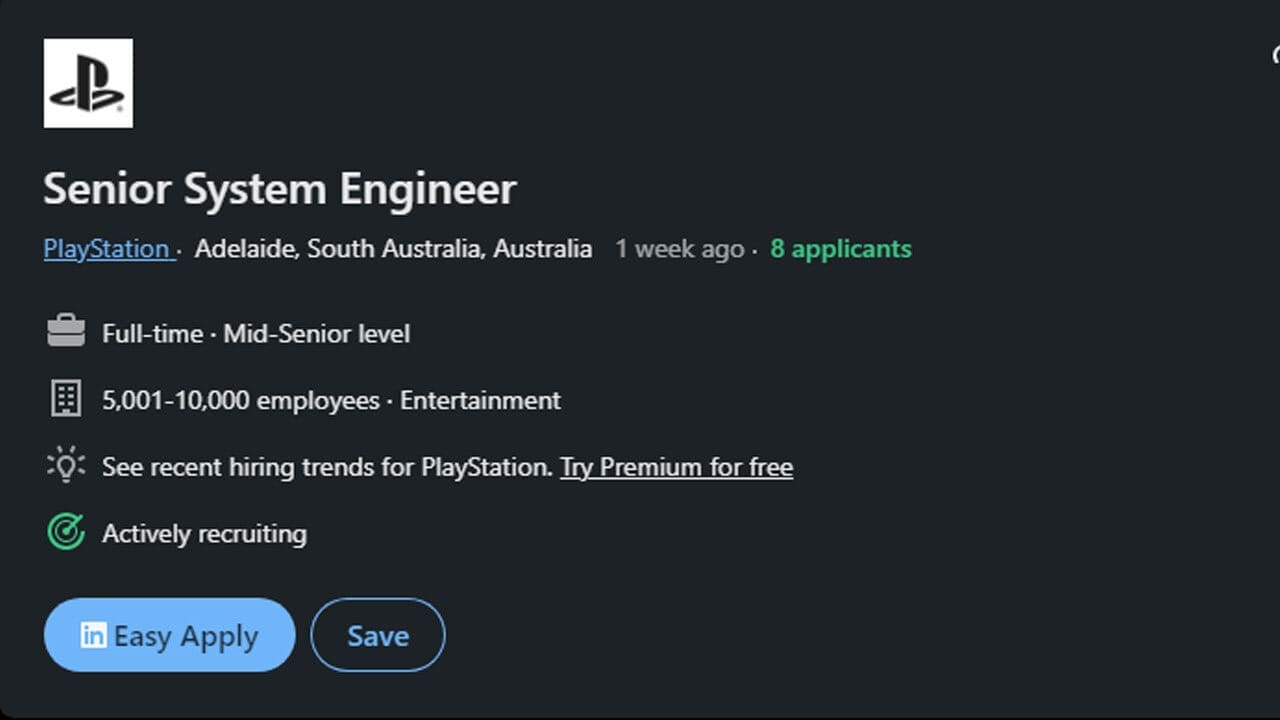Click the LinkedIn logo inside Easy Apply
1280x720 pixels.
pyautogui.click(x=93, y=635)
